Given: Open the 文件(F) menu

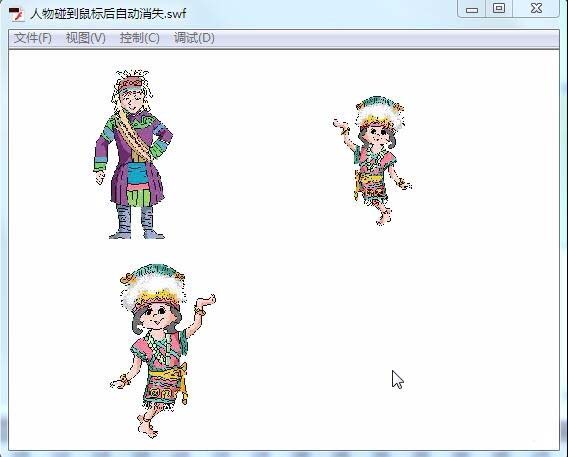Looking at the screenshot, I should 33,38.
